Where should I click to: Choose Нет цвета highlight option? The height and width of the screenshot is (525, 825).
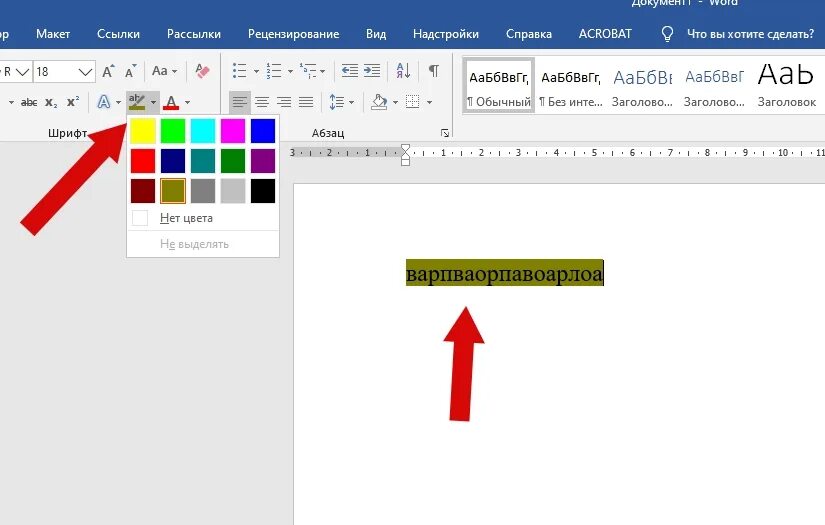pyautogui.click(x=203, y=218)
